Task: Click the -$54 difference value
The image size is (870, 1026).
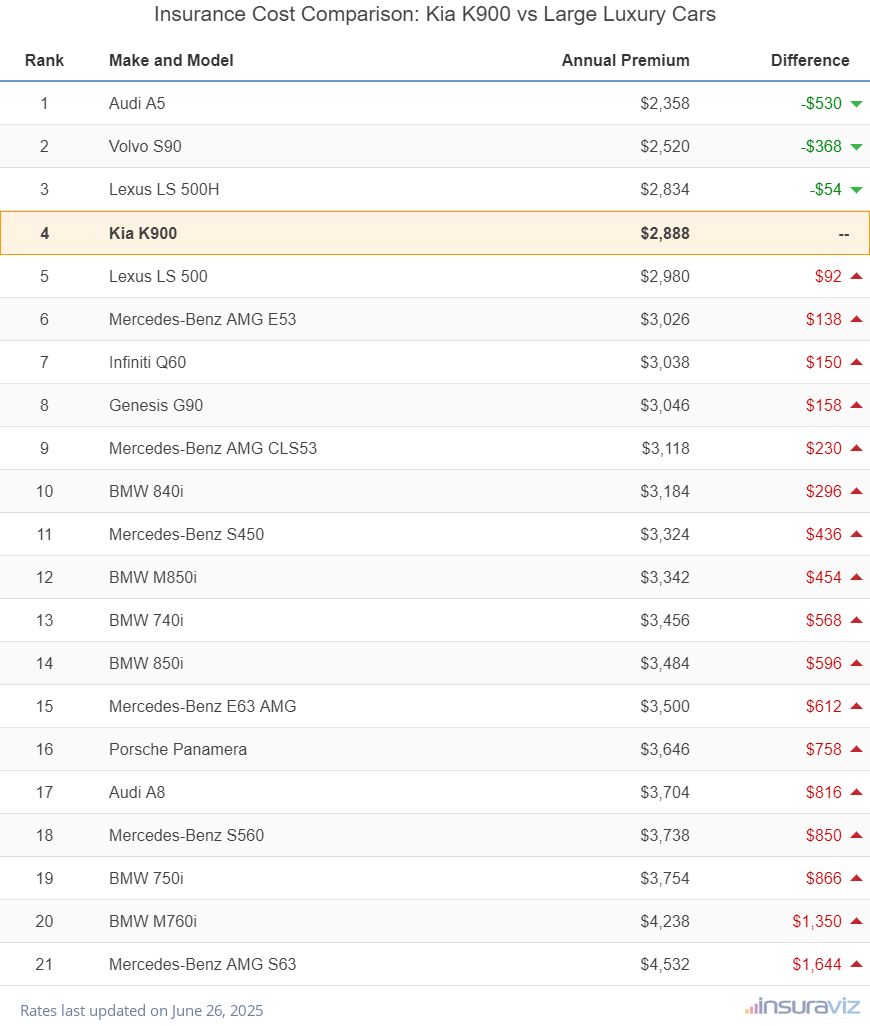Action: pos(826,190)
